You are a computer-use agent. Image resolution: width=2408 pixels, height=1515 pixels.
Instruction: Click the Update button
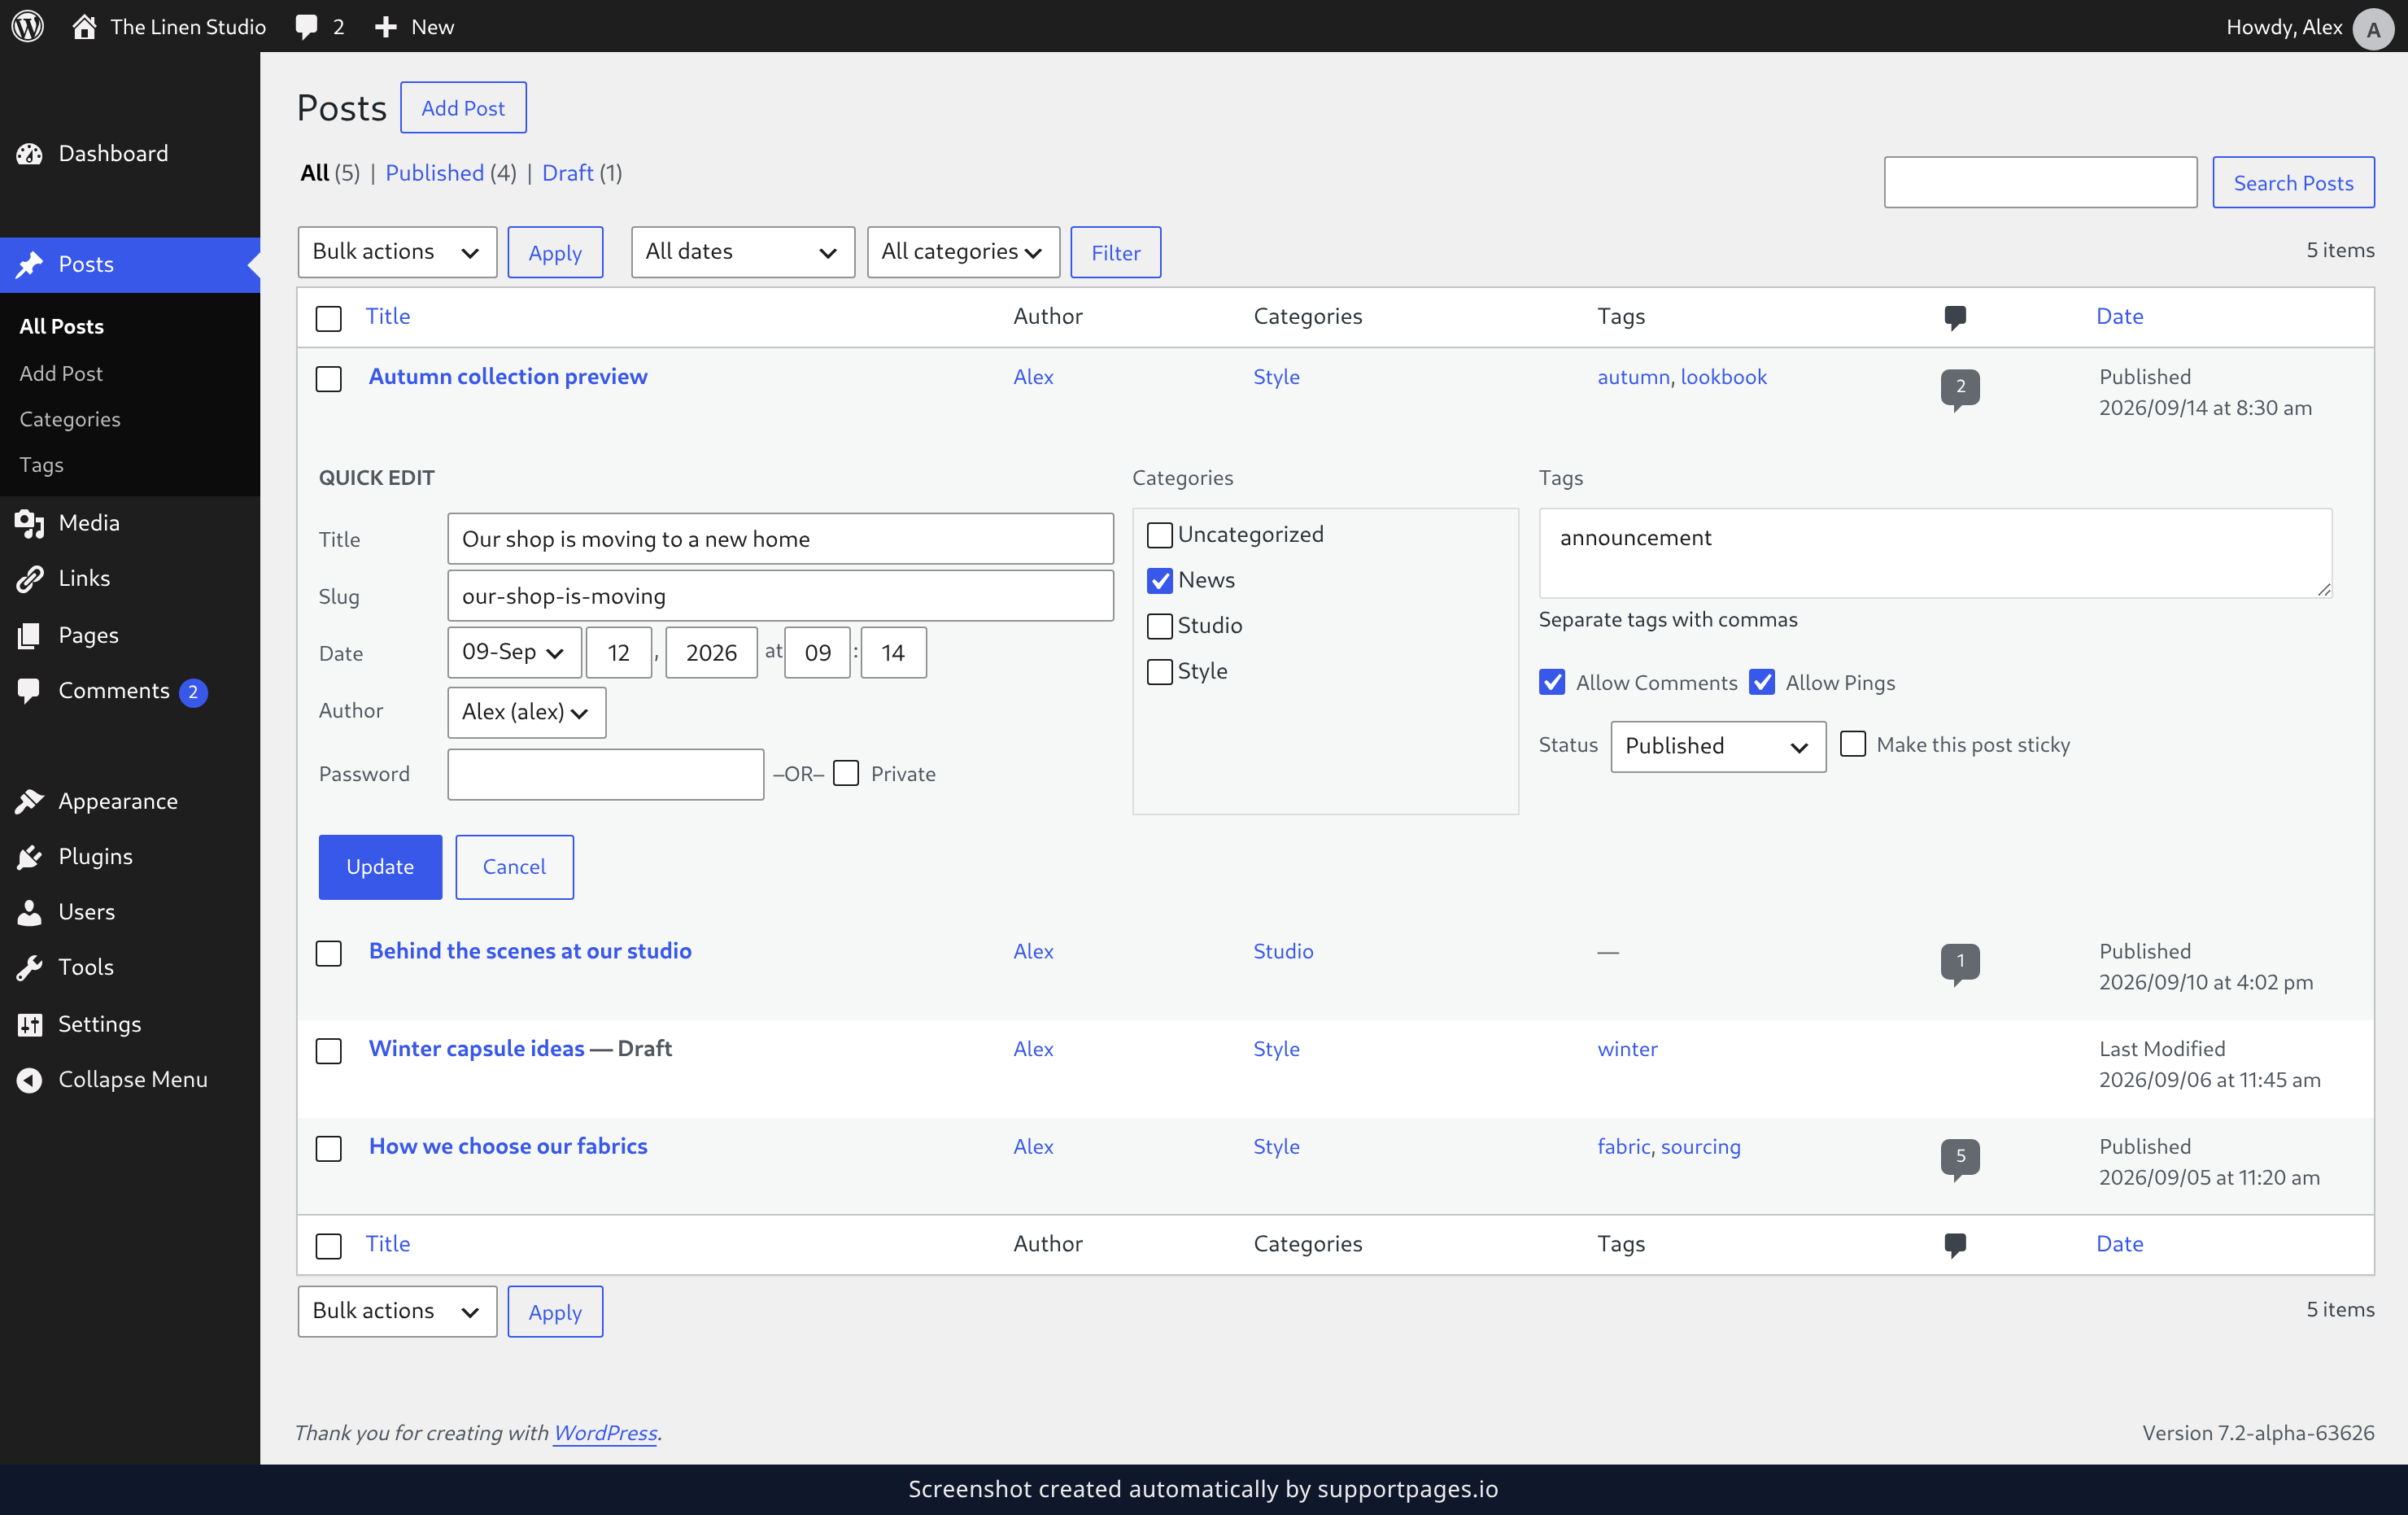[x=380, y=867]
